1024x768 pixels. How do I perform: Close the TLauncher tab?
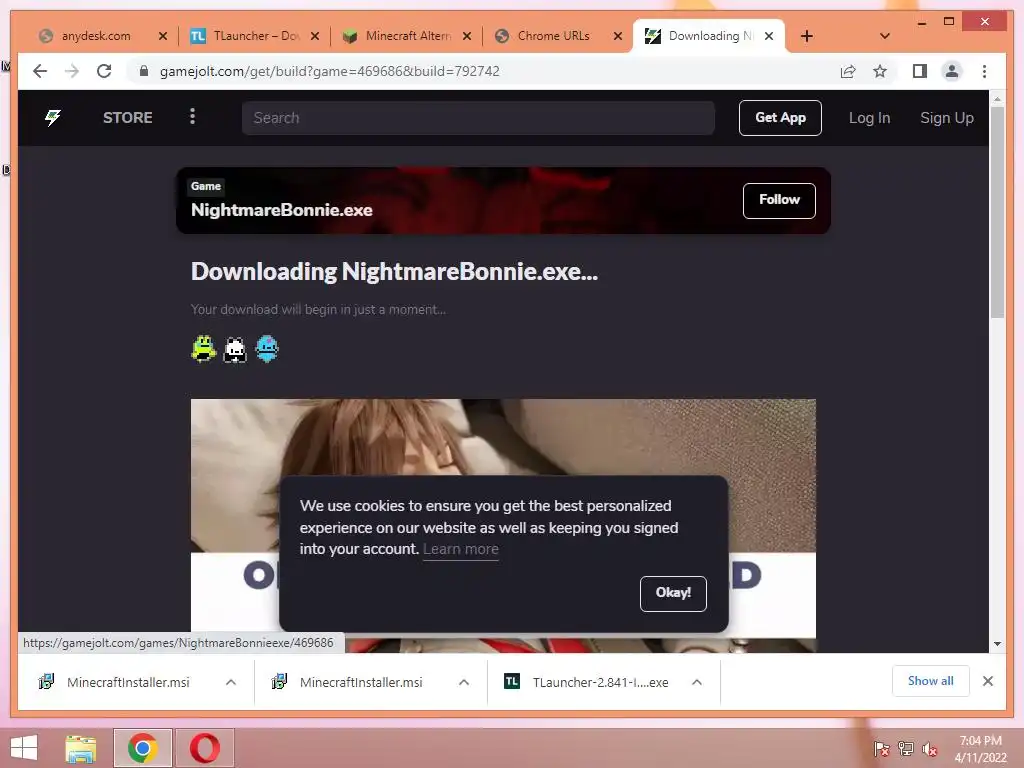315,36
